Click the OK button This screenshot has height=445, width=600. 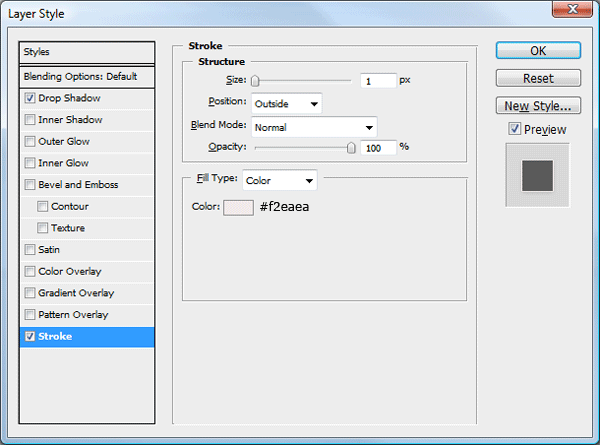538,51
